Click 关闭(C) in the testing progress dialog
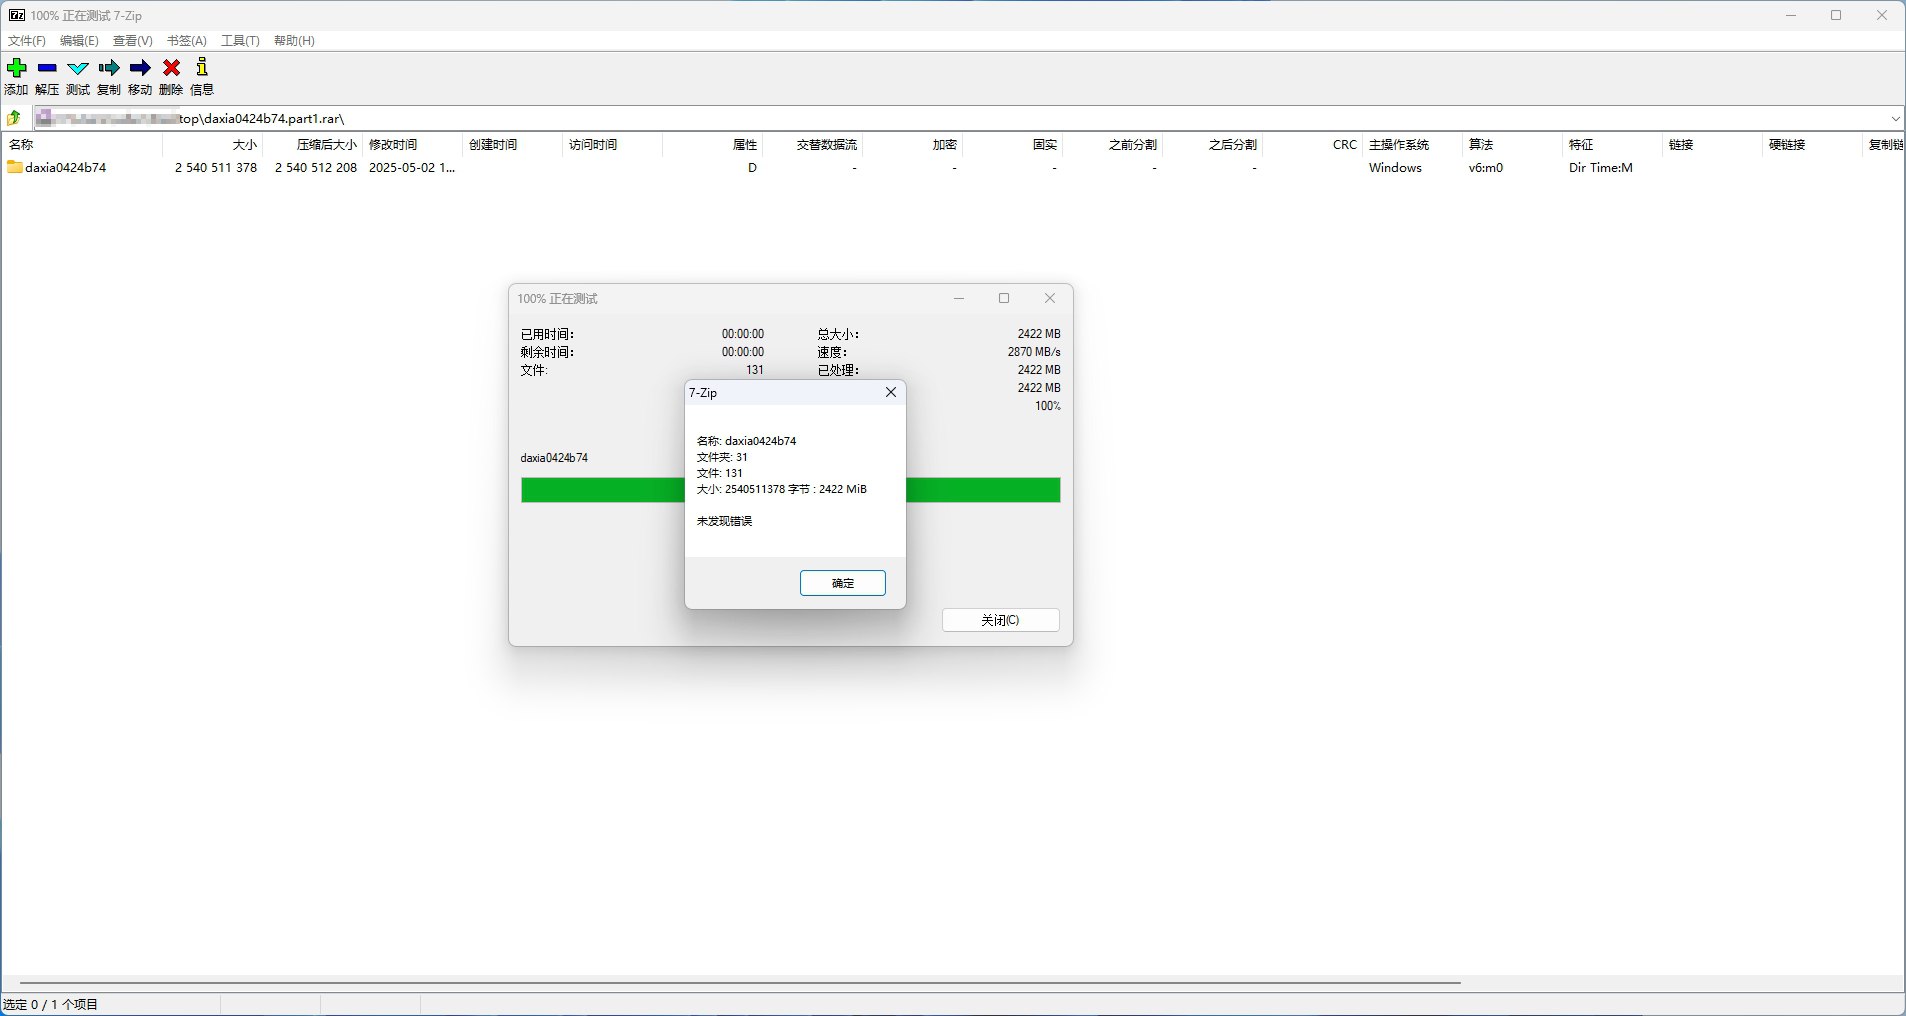The width and height of the screenshot is (1906, 1016). (x=1000, y=620)
